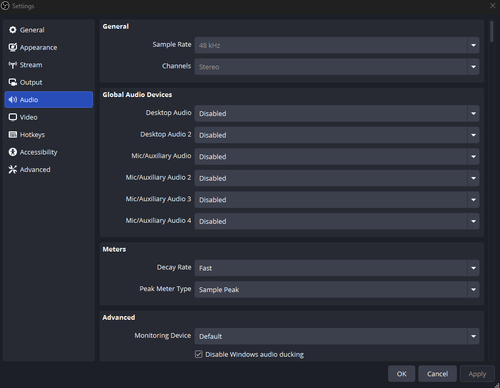Viewport: 500px width, 388px height.
Task: Click the 'Peak Meter Type' label
Action: (165, 289)
